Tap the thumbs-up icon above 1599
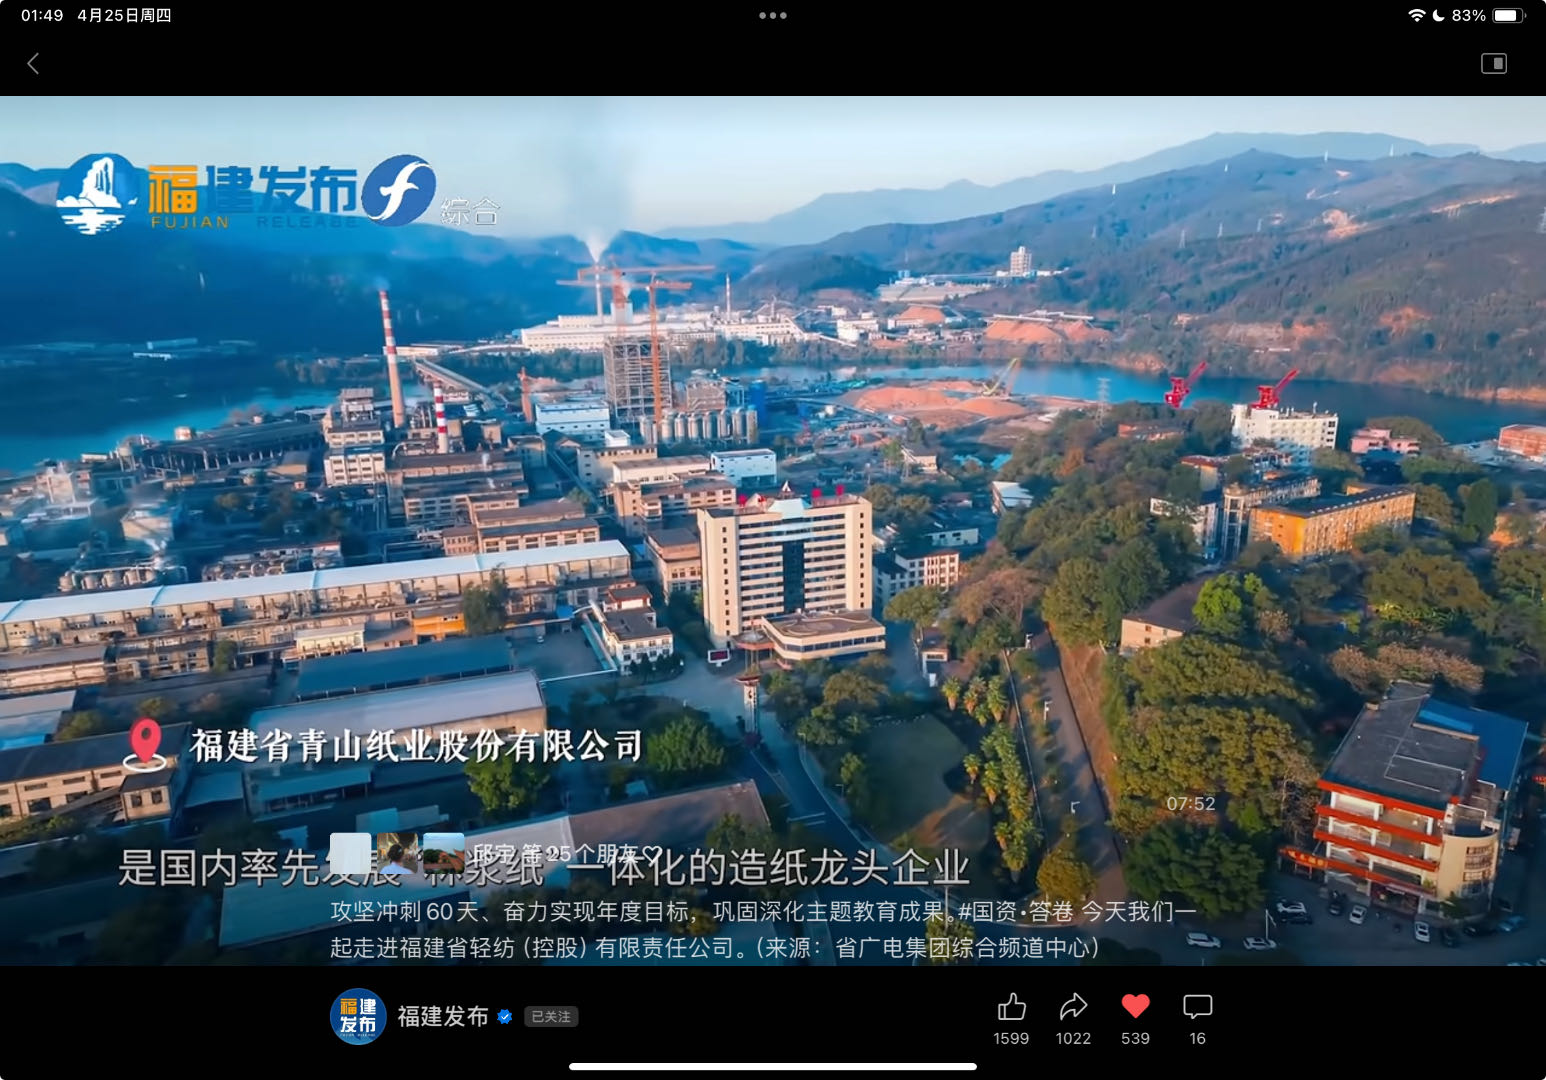Screen dimensions: 1546x1080 pos(1011,1006)
